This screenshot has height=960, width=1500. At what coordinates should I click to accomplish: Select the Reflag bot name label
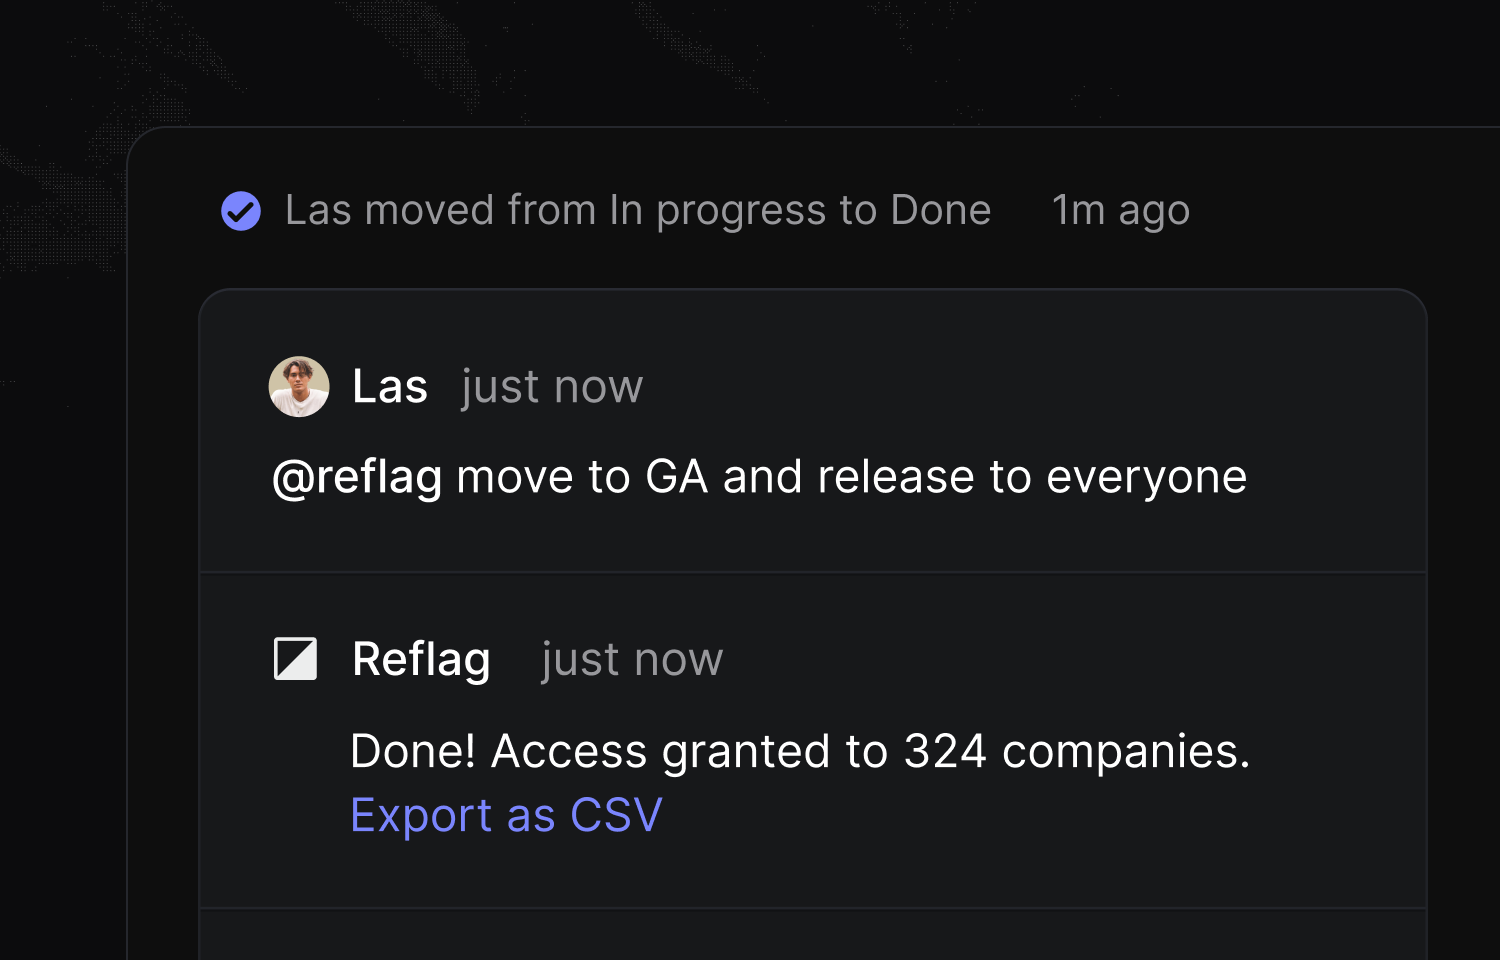(421, 658)
